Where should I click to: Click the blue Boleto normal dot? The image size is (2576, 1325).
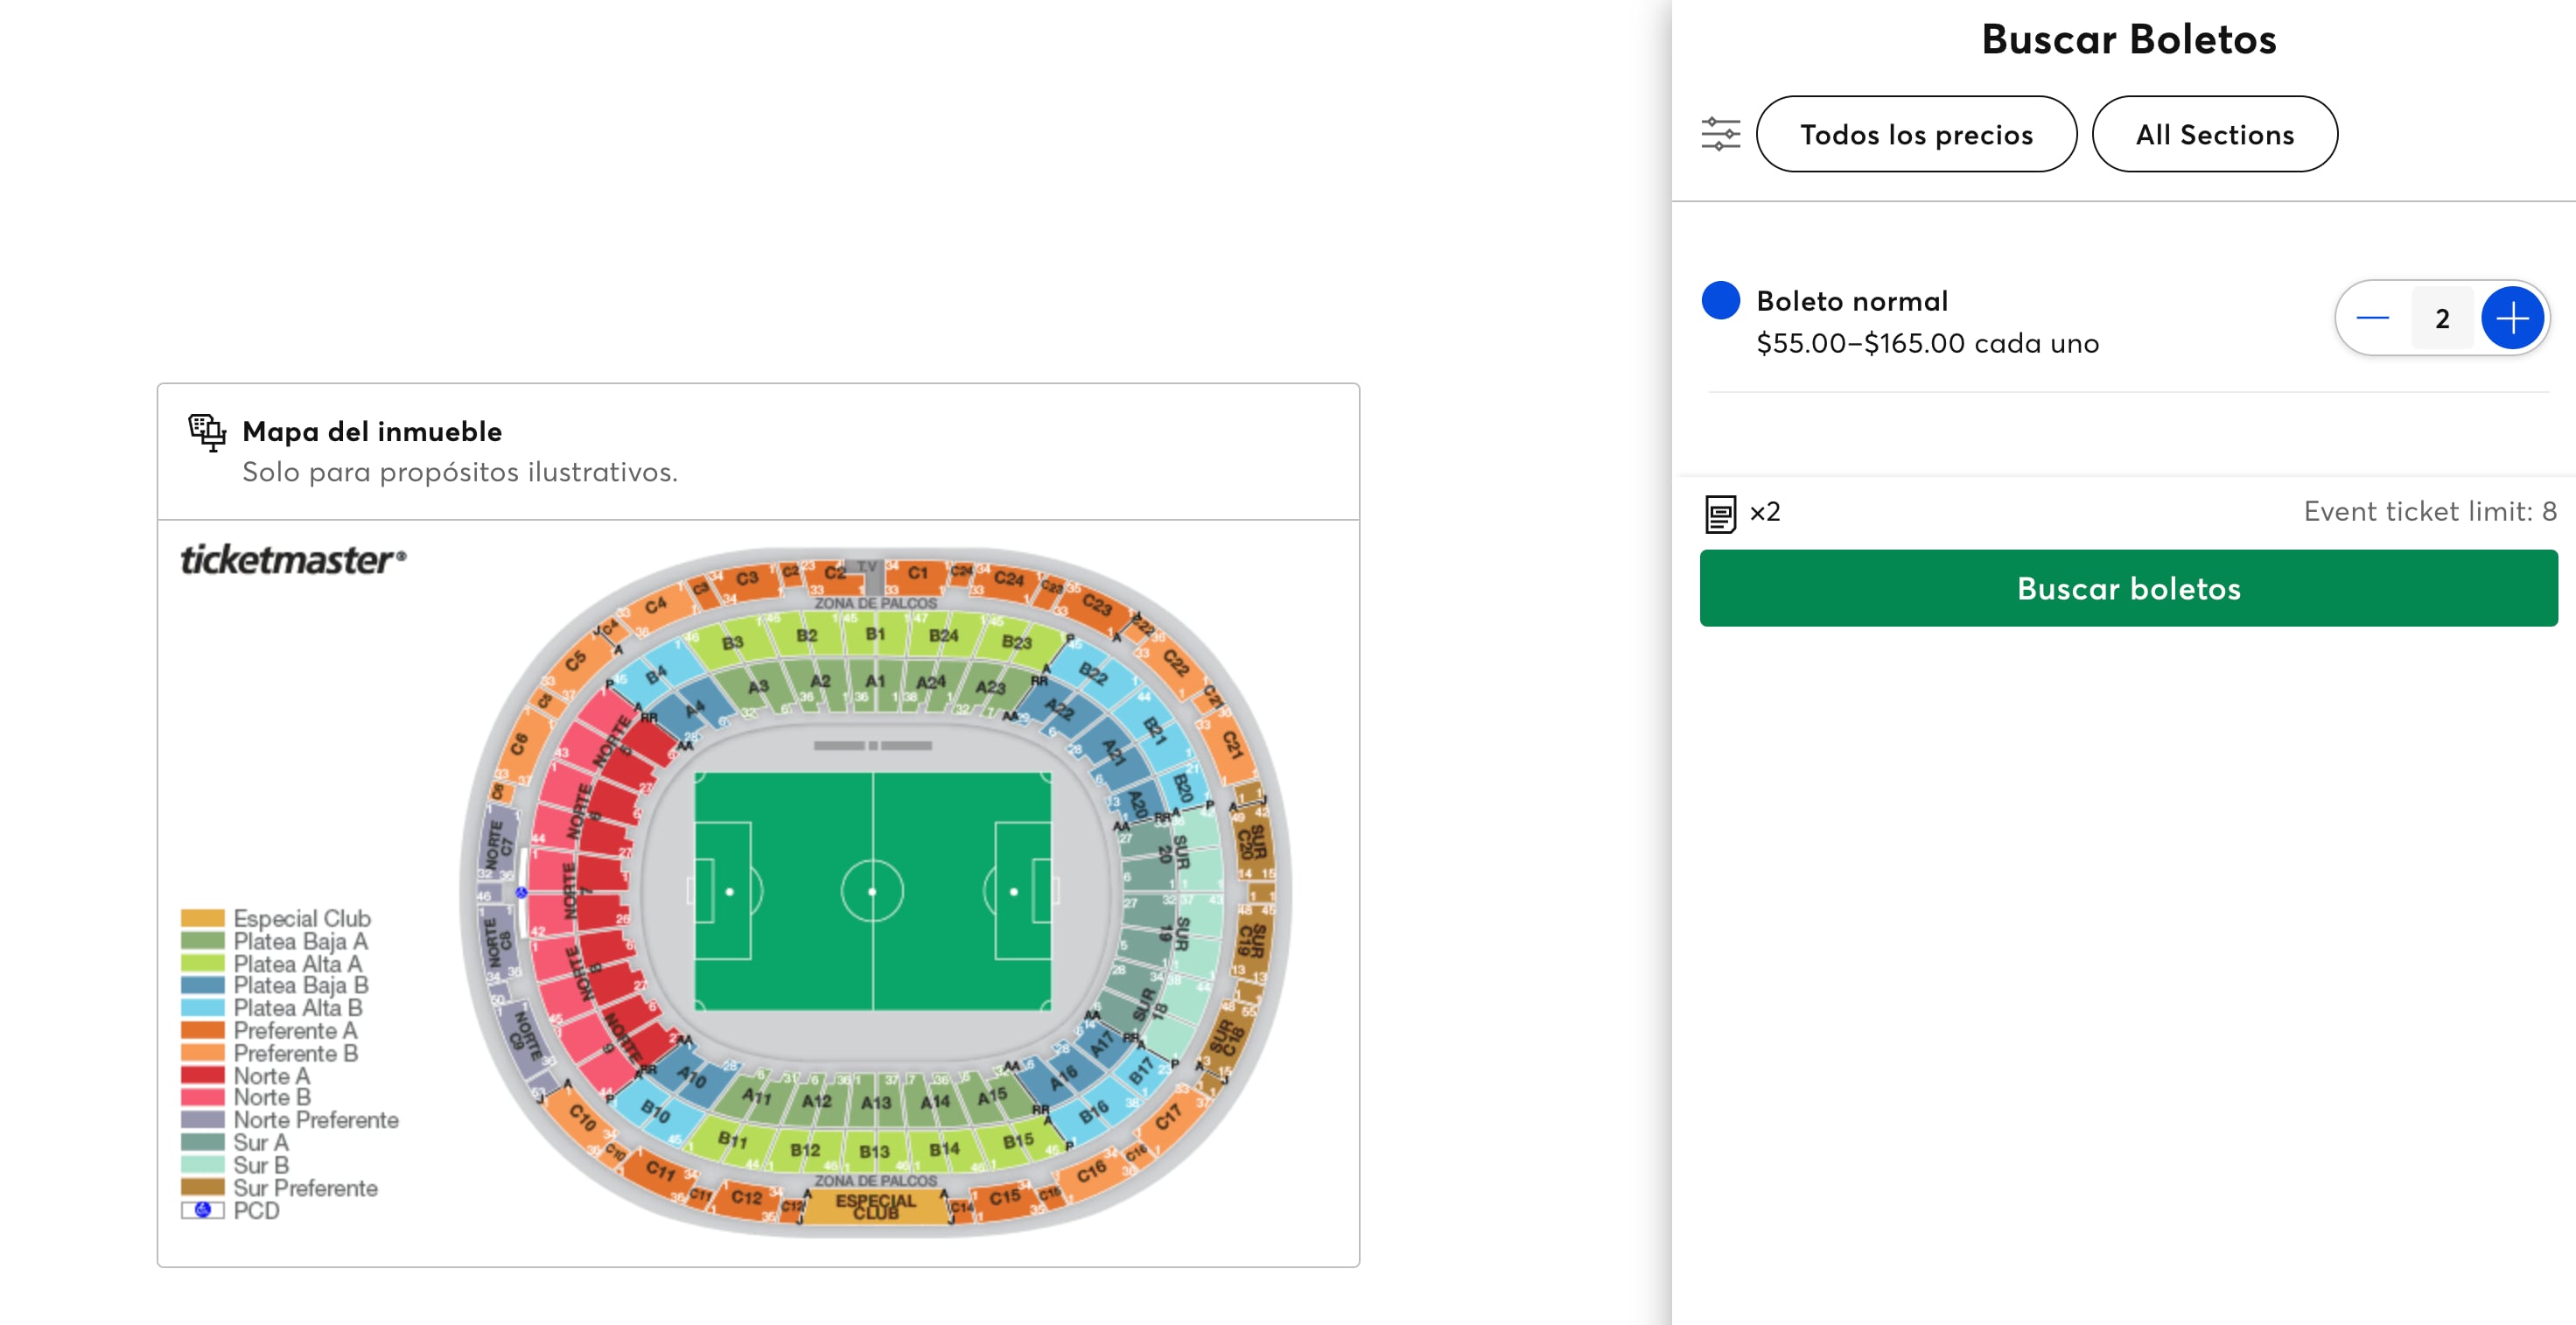coord(1720,300)
